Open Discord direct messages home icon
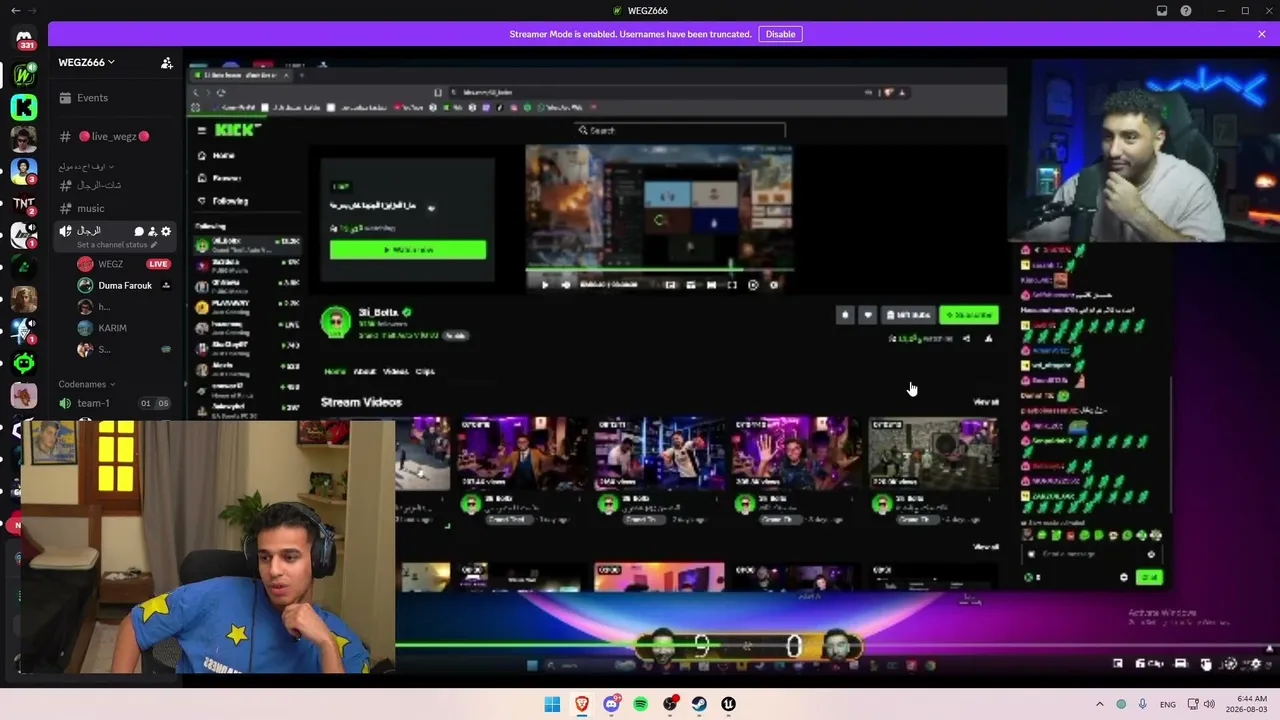The image size is (1280, 720). point(24,40)
